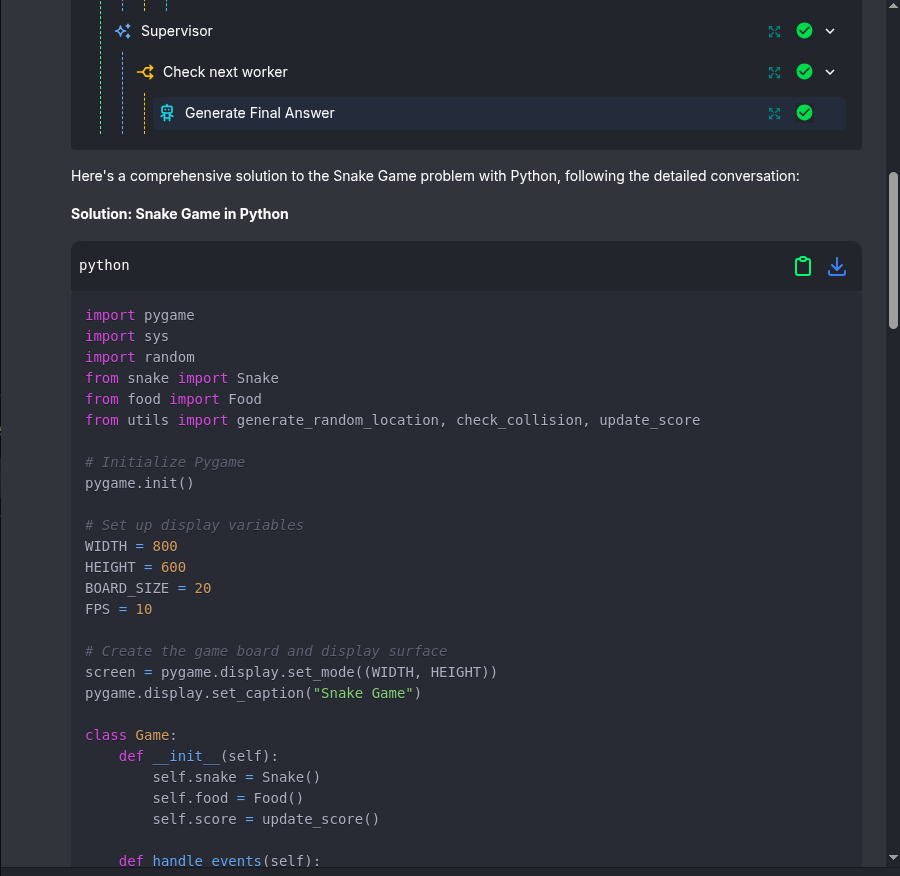Screen dimensions: 900x876
Task: Click the green checkmark for Generate Final Answer
Action: [804, 113]
